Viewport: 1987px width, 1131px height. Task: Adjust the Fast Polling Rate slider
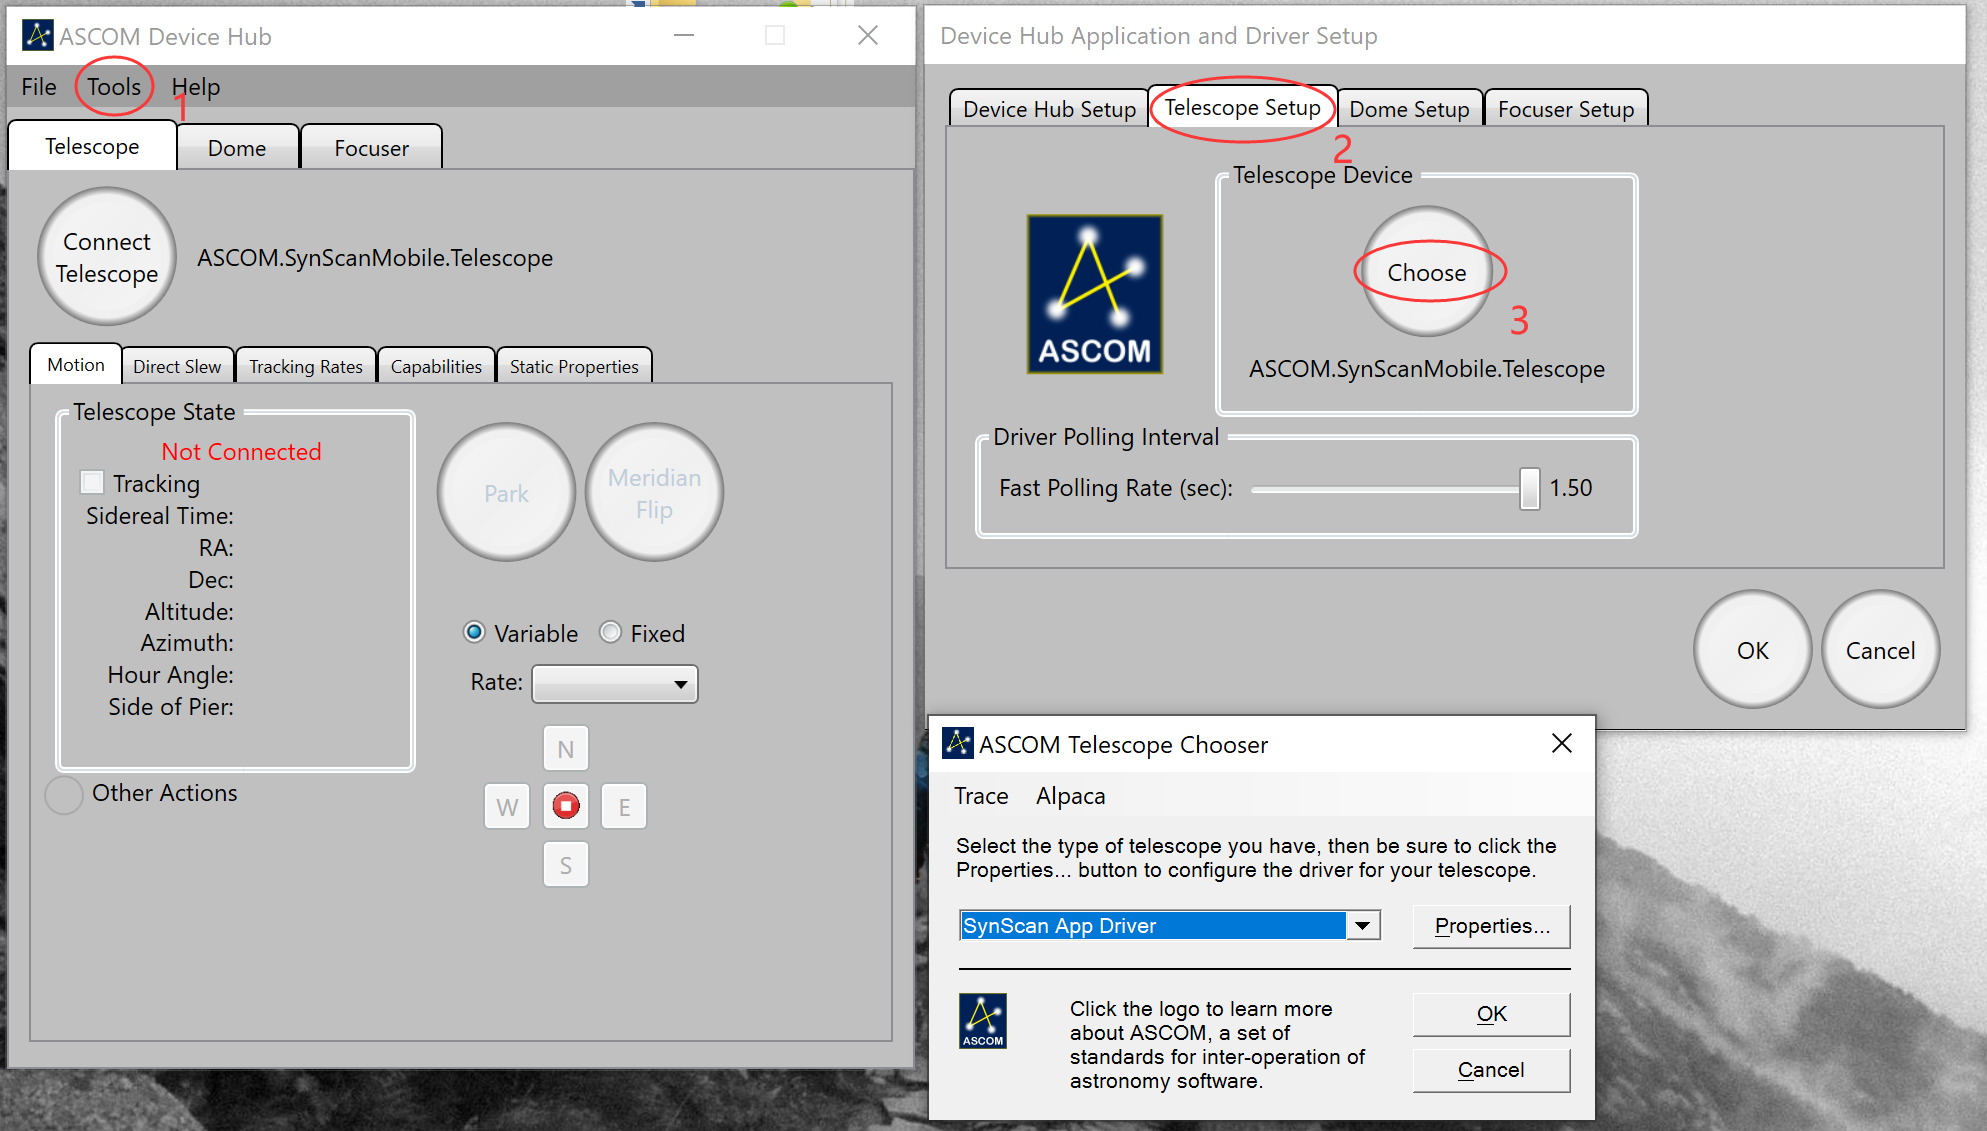point(1529,488)
